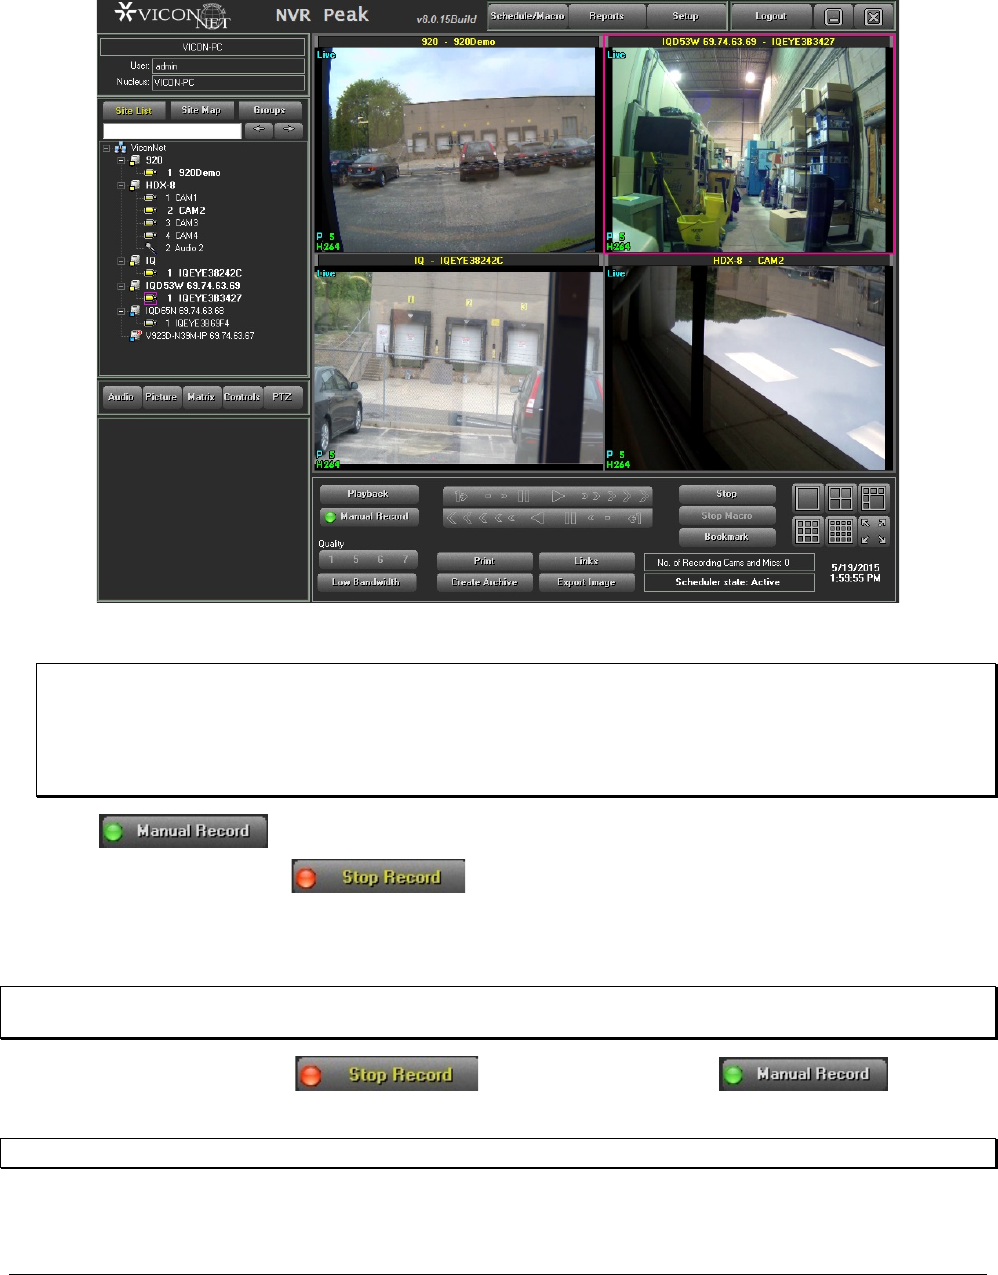998x1275 pixels.
Task: Click the HDX-8 device icon
Action: tap(135, 185)
